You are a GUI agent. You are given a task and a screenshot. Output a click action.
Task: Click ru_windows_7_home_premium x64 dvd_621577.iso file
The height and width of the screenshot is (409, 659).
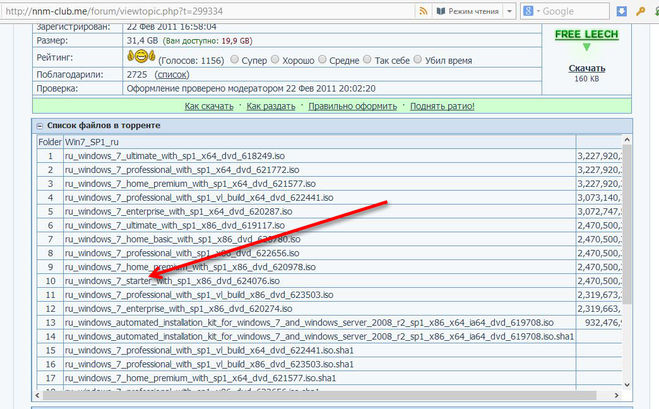coord(190,184)
